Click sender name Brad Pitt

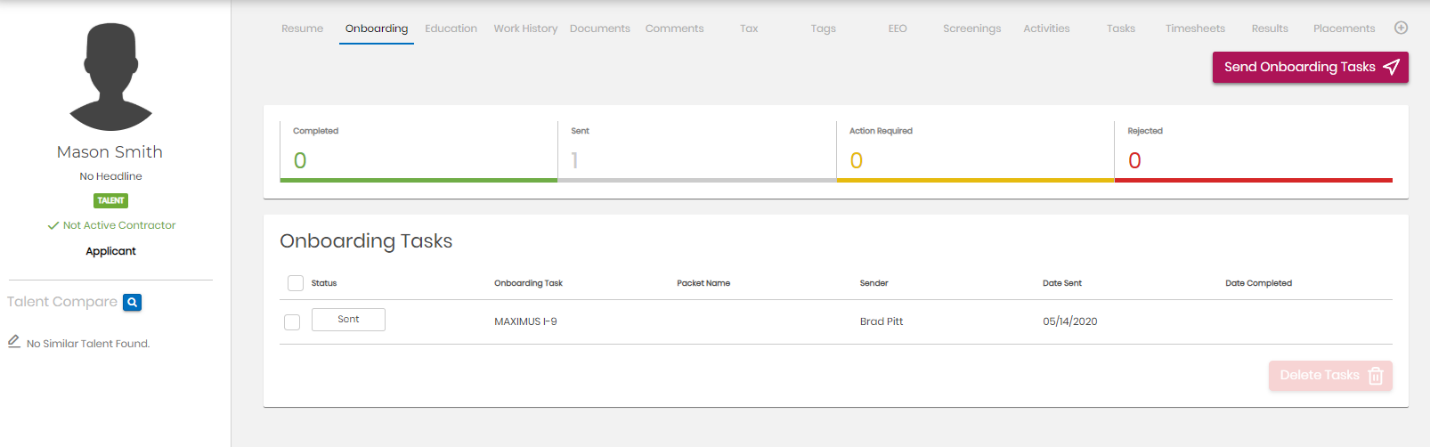click(x=883, y=322)
